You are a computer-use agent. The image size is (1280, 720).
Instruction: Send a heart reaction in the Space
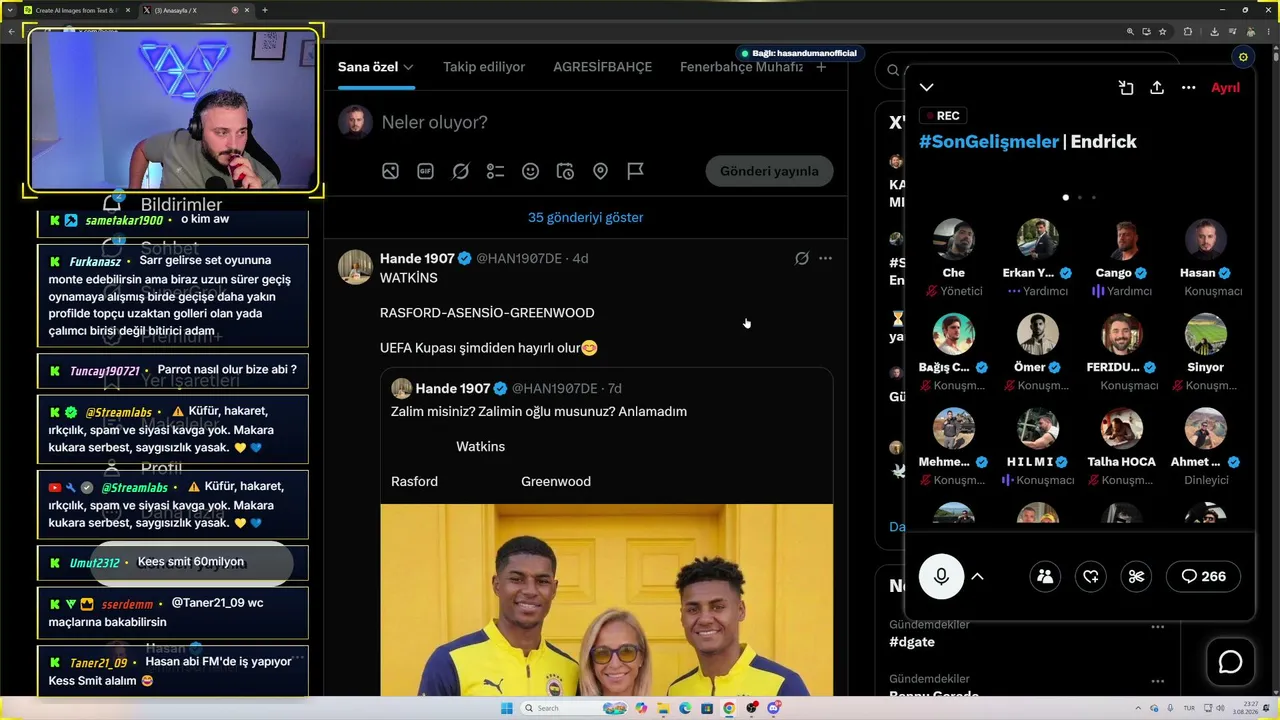coord(1091,576)
